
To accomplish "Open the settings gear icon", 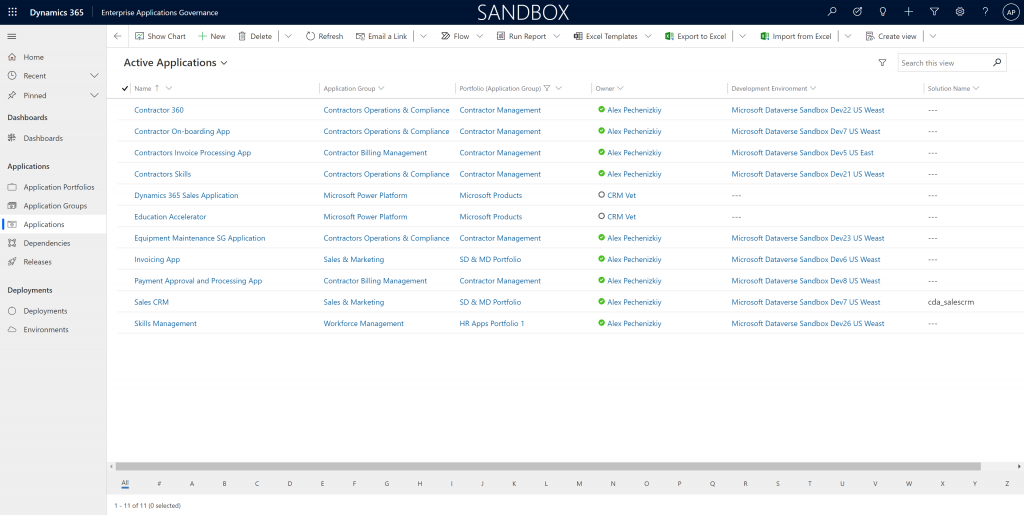I will 960,12.
